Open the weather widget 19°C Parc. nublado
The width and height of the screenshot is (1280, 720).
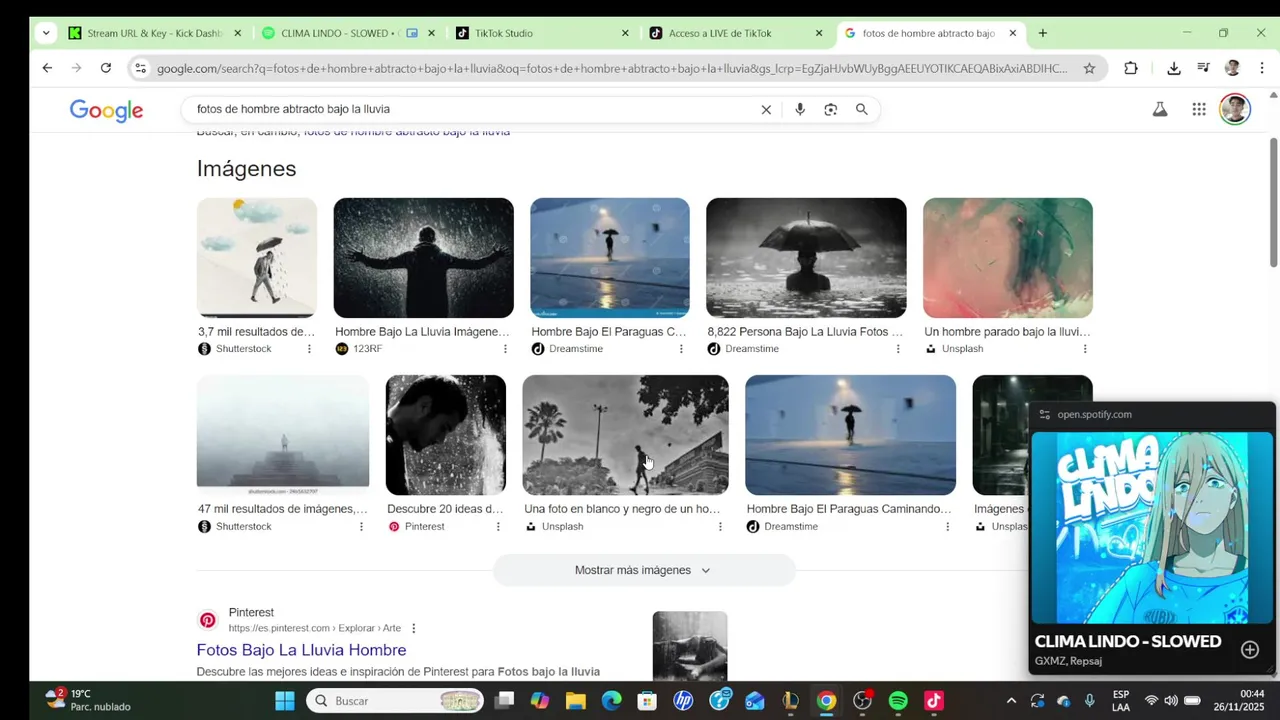click(88, 700)
